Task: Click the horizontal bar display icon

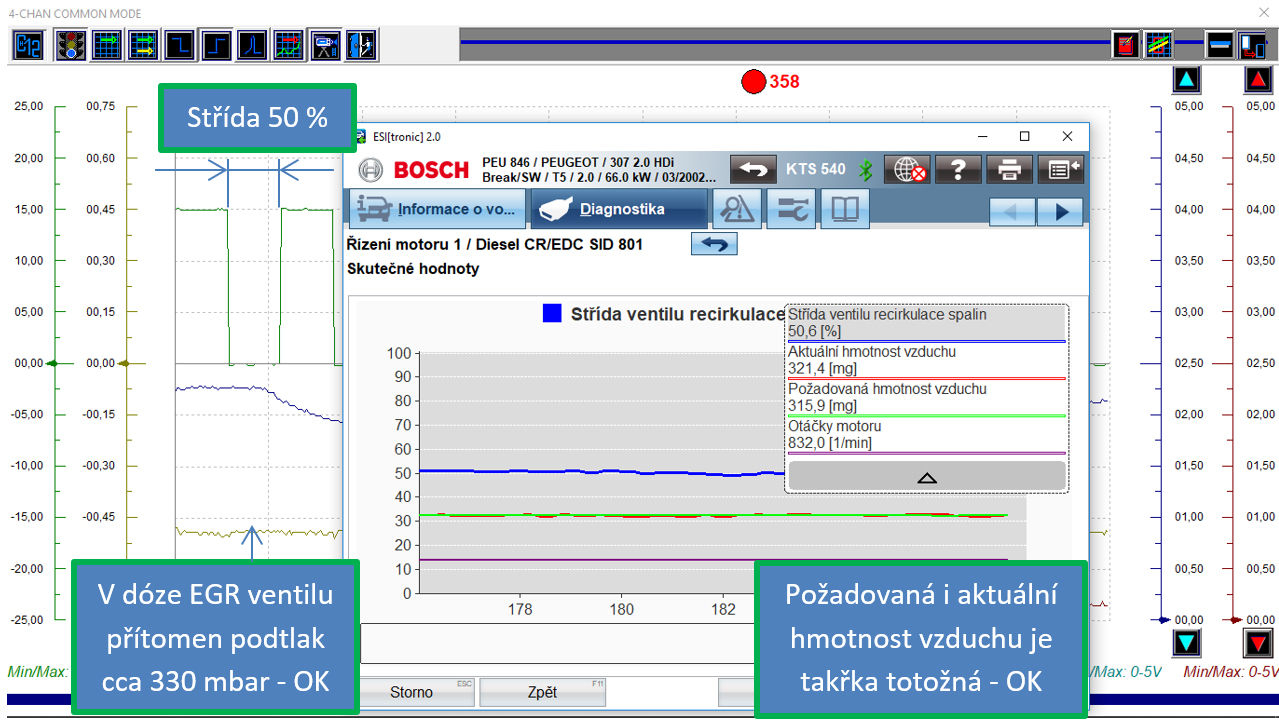Action: [x=1220, y=45]
